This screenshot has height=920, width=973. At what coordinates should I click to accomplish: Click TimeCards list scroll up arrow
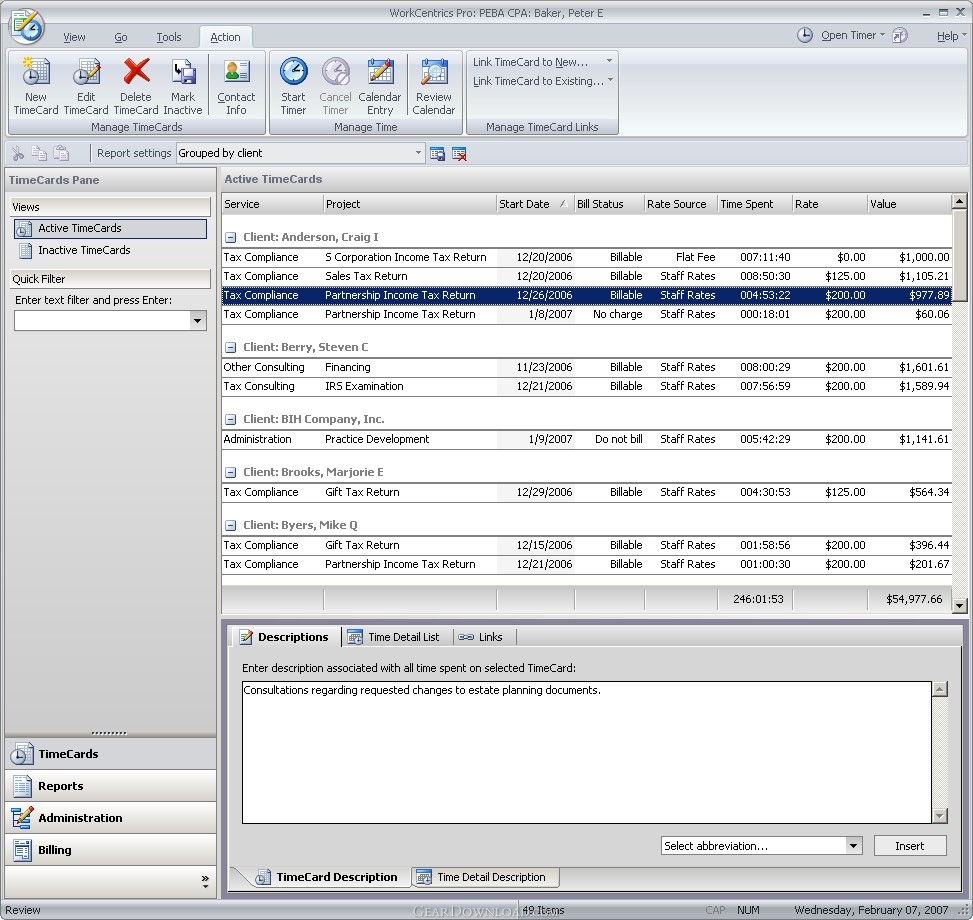point(959,201)
